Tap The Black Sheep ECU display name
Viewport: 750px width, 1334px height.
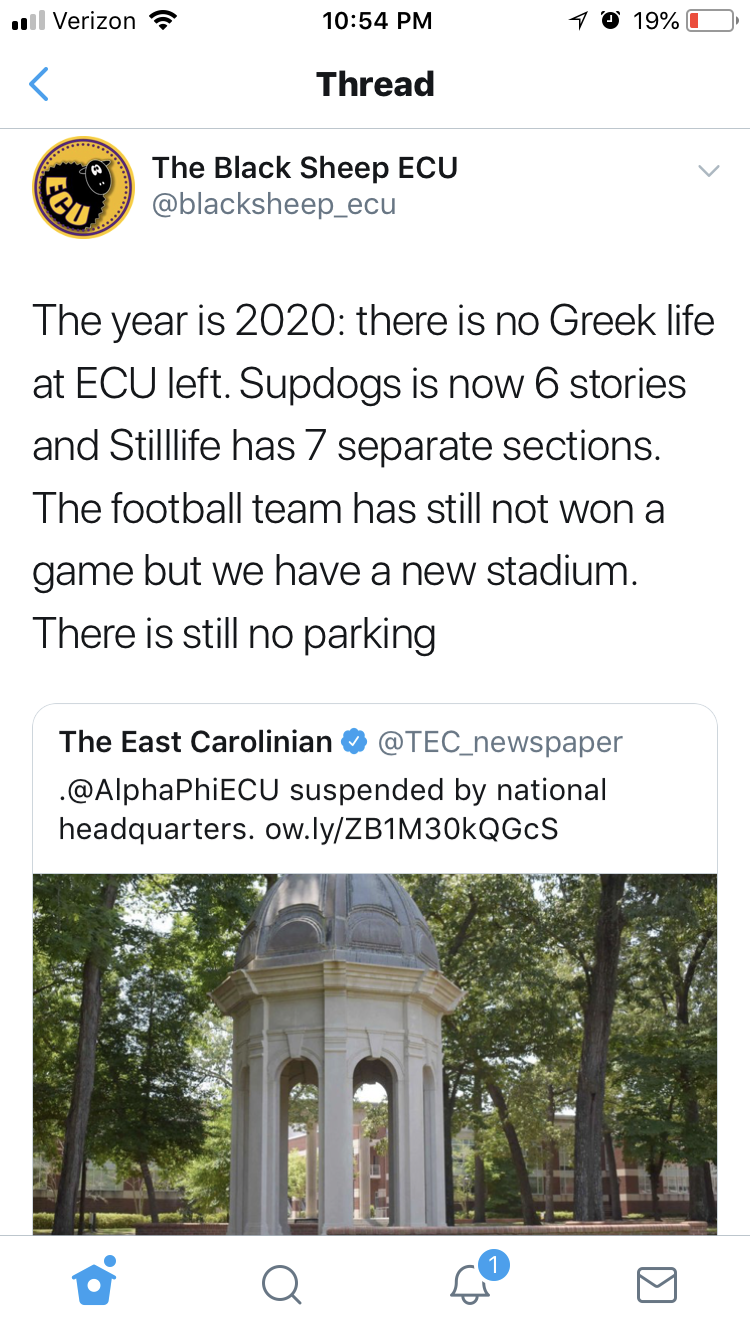[x=305, y=167]
